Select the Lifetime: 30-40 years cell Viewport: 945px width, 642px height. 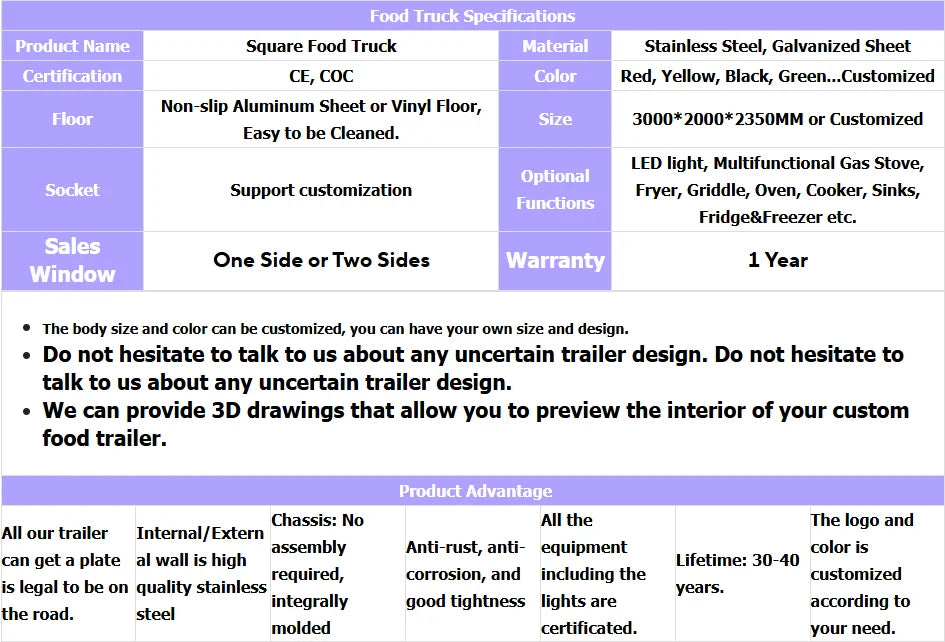[x=740, y=573]
